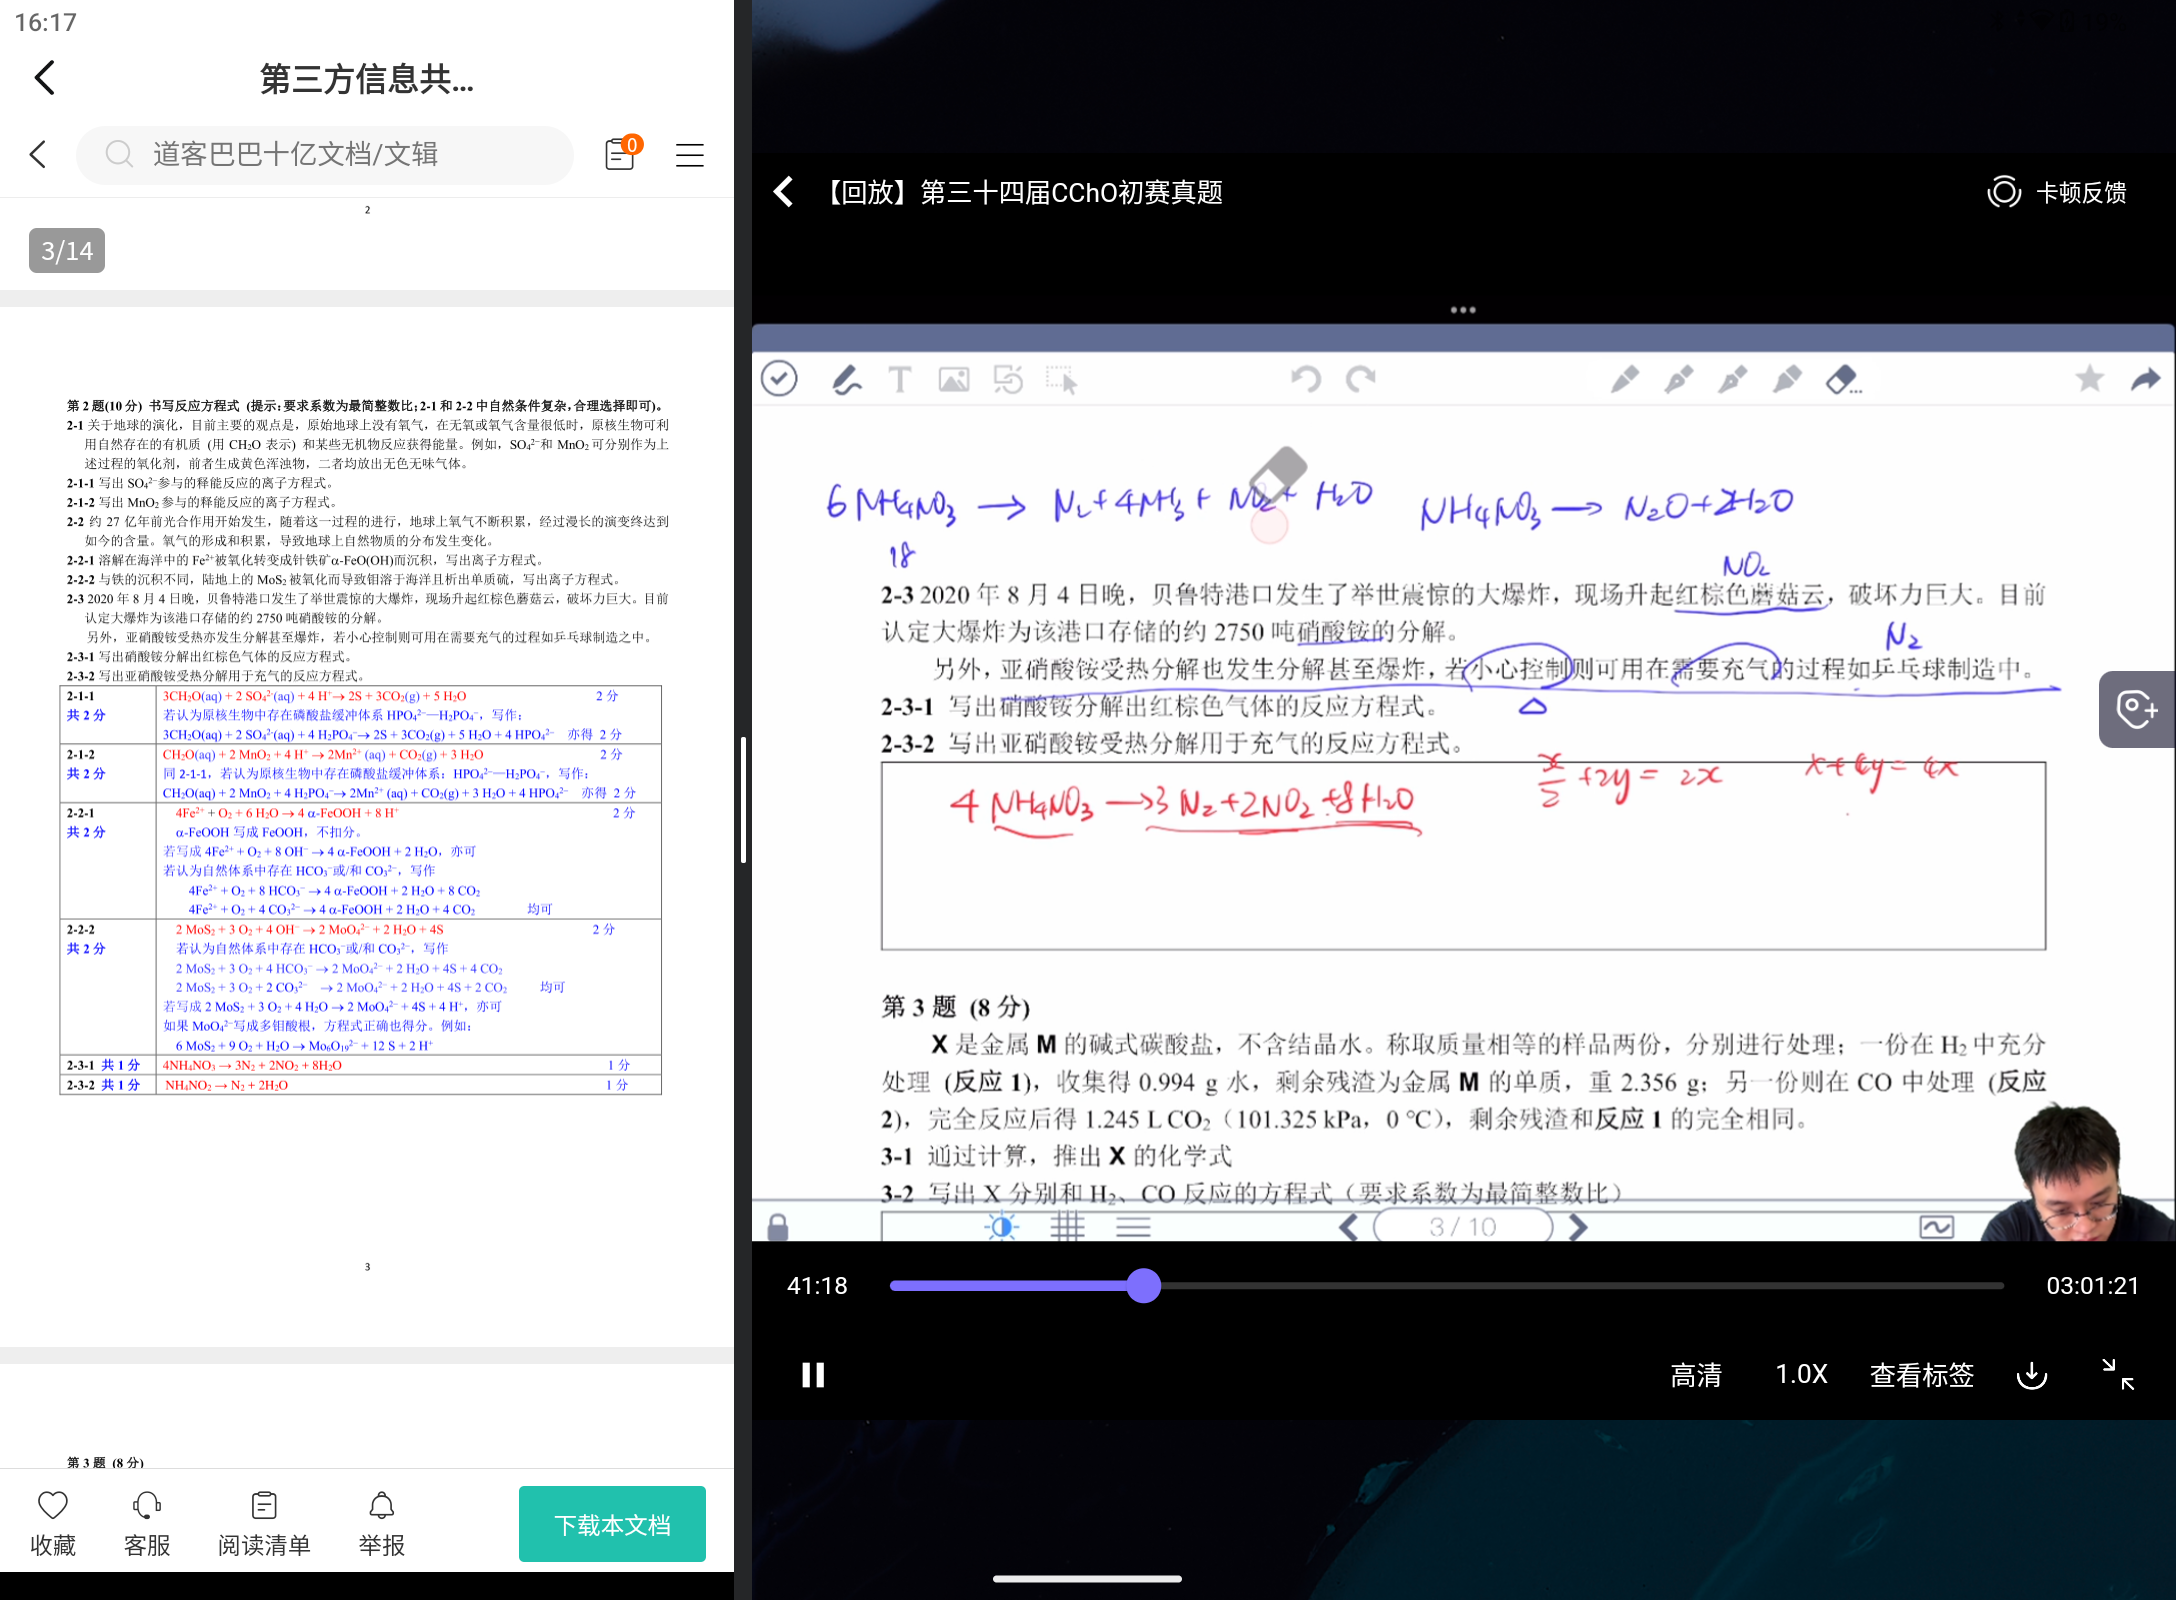Click the 41:18 elapsed time label

(817, 1286)
